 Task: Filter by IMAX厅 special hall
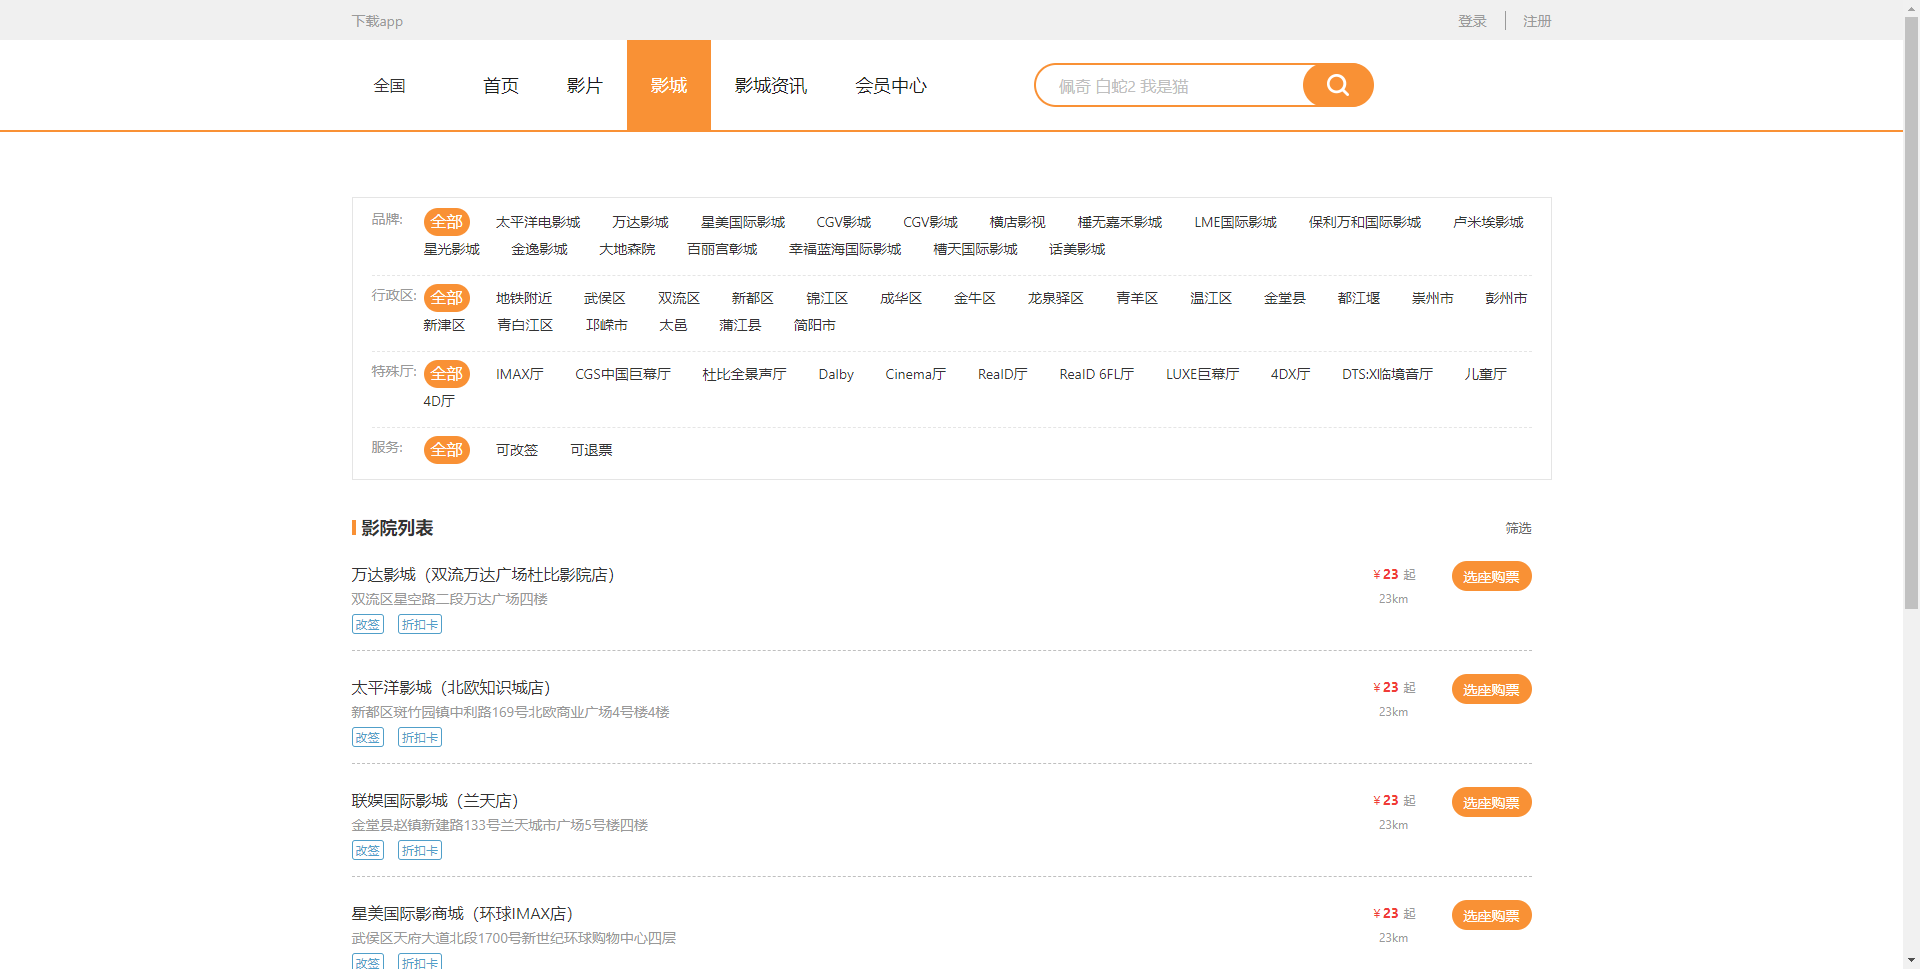519,374
